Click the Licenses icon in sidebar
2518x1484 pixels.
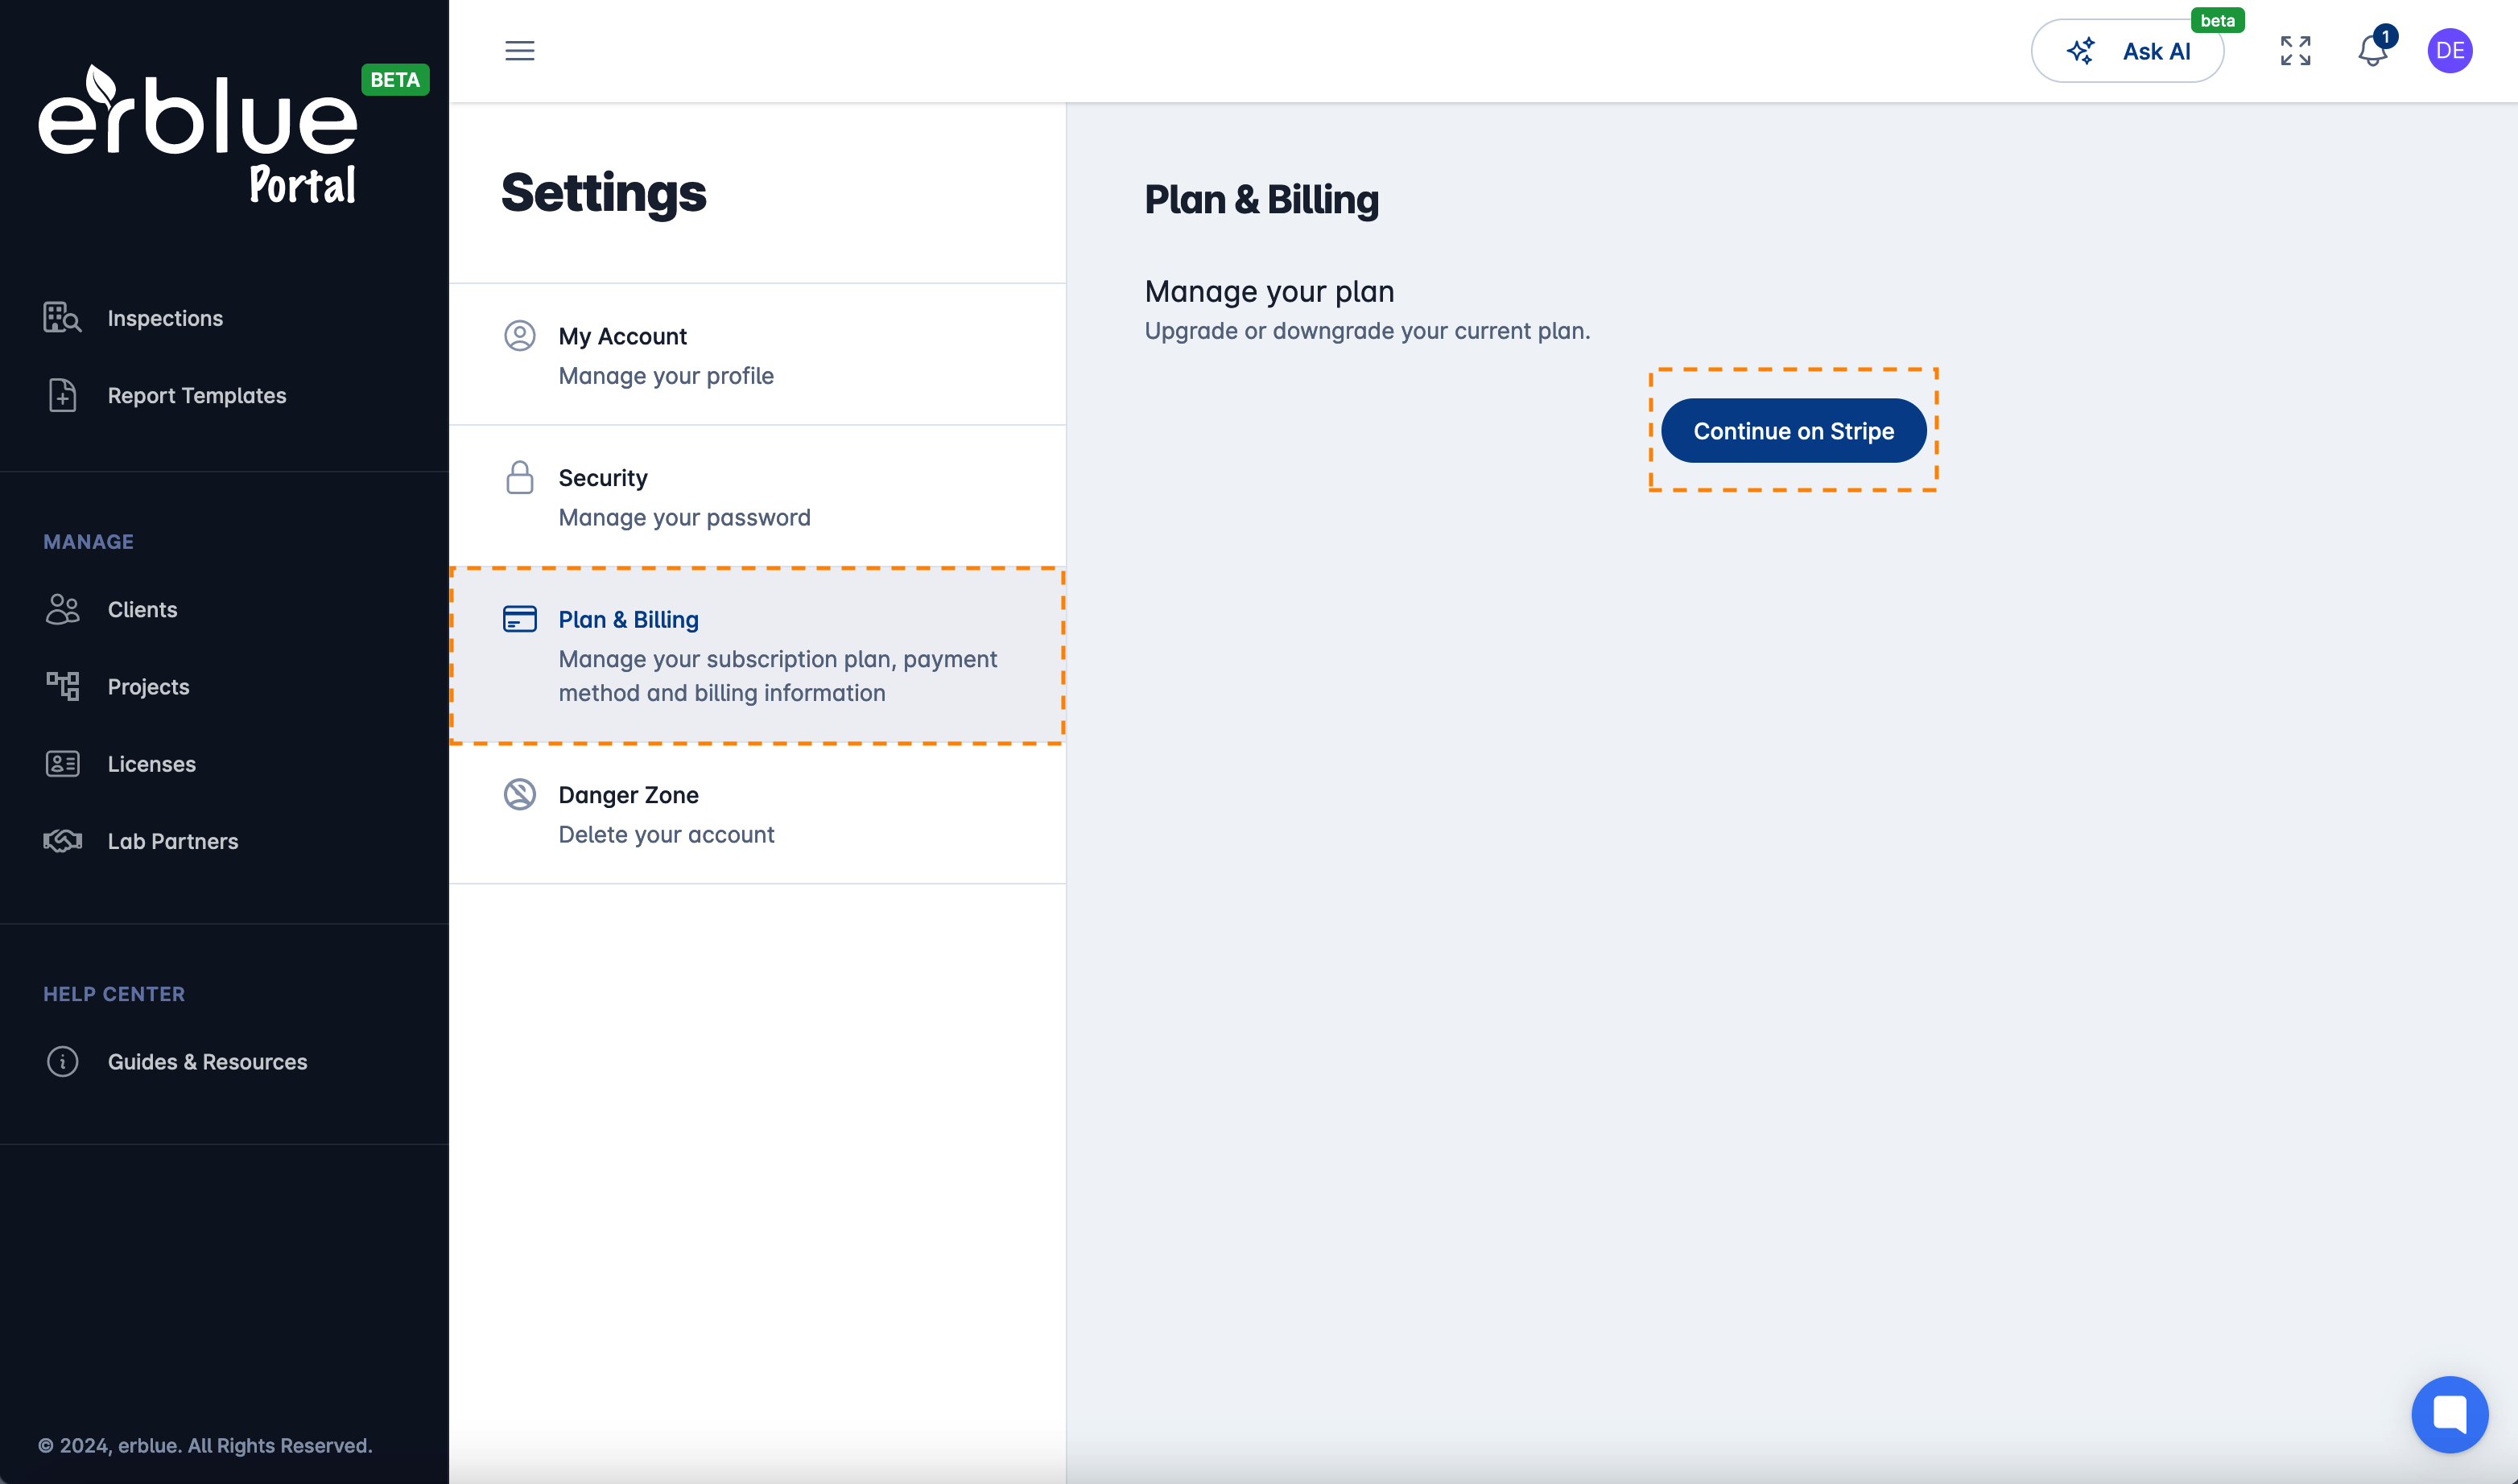coord(62,763)
